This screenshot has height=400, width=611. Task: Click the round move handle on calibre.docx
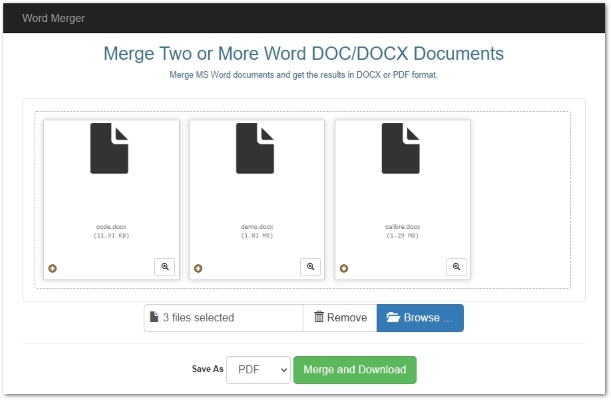coord(344,268)
